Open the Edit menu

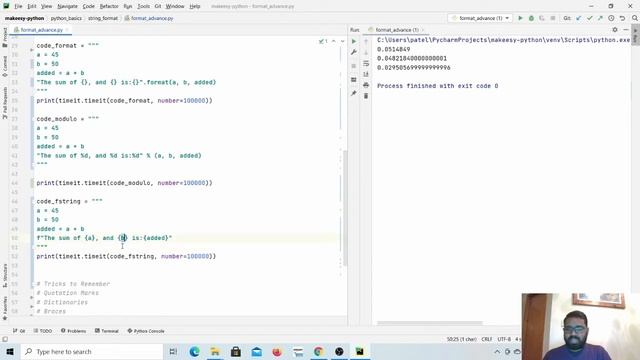(32, 7)
